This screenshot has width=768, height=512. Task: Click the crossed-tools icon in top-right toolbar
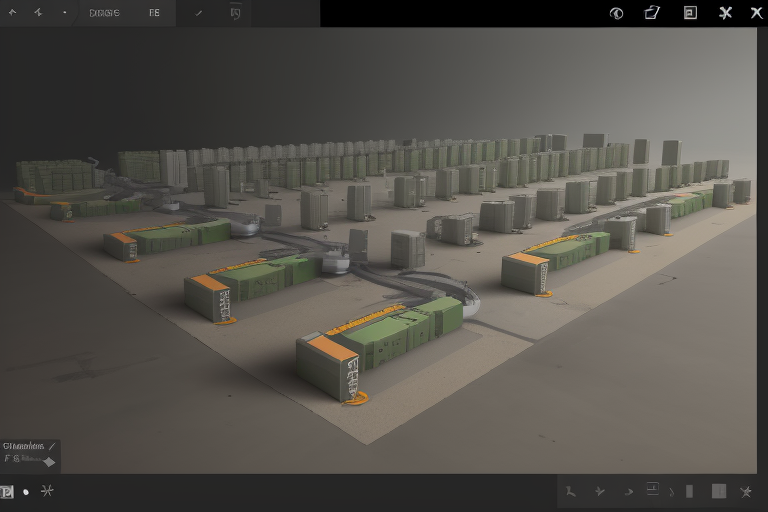tap(725, 13)
